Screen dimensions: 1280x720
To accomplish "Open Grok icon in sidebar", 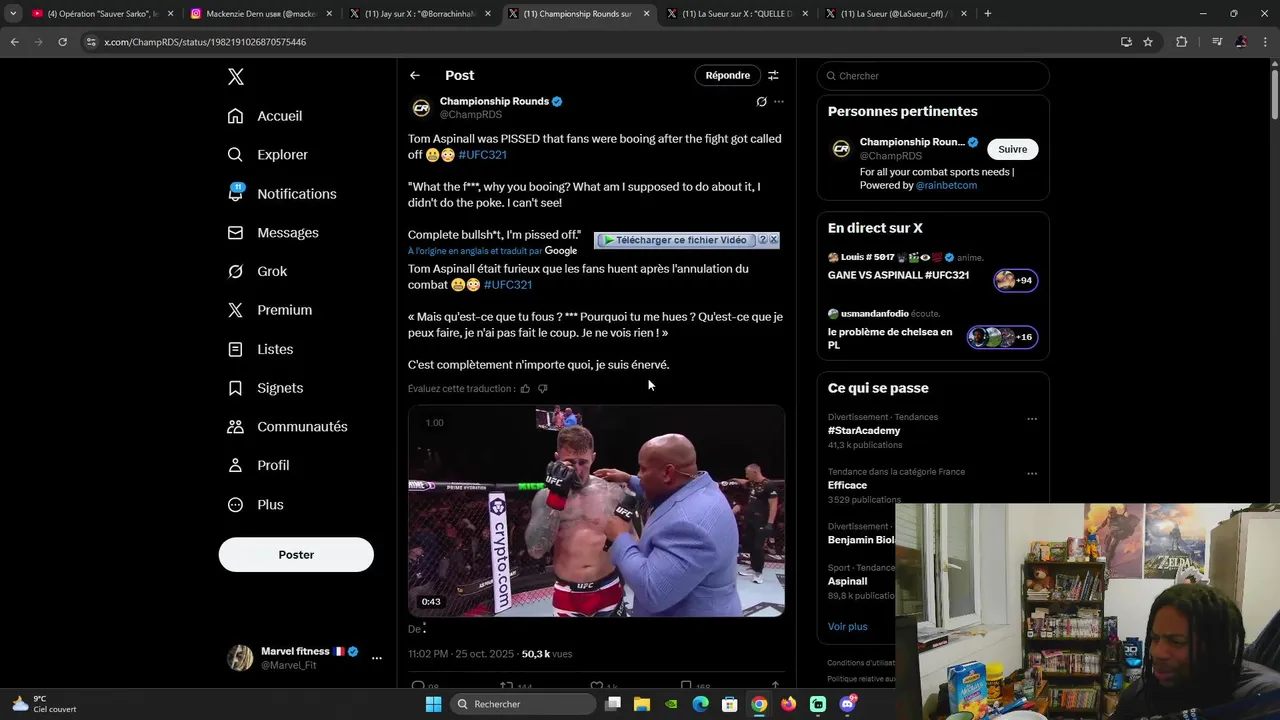I will click(235, 272).
